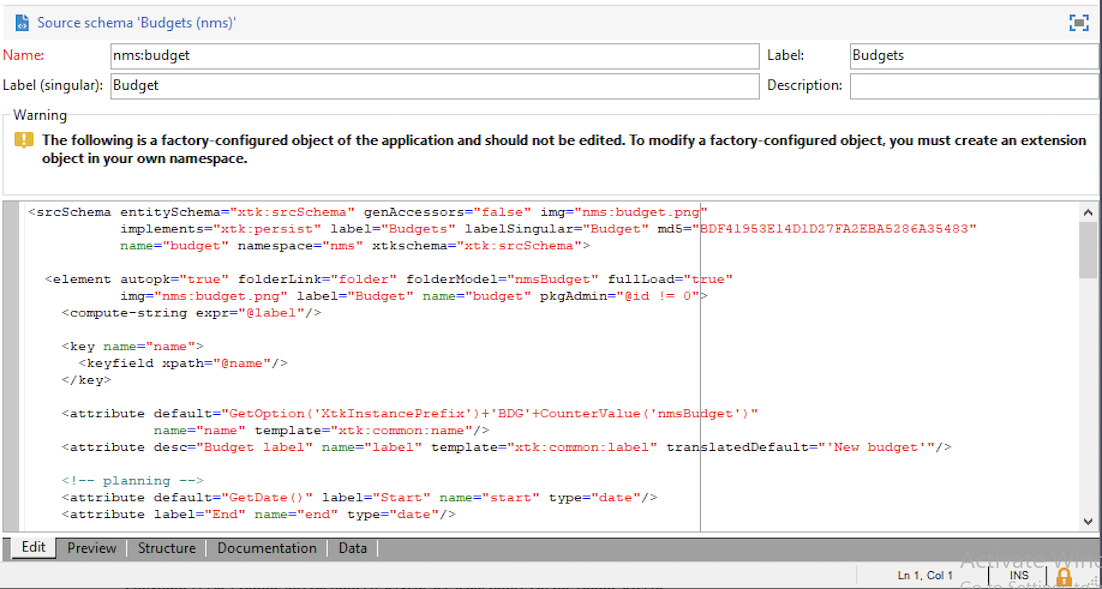Click the code editor scroll down arrow
Screen dimensions: 1102x589
pyautogui.click(x=1088, y=522)
